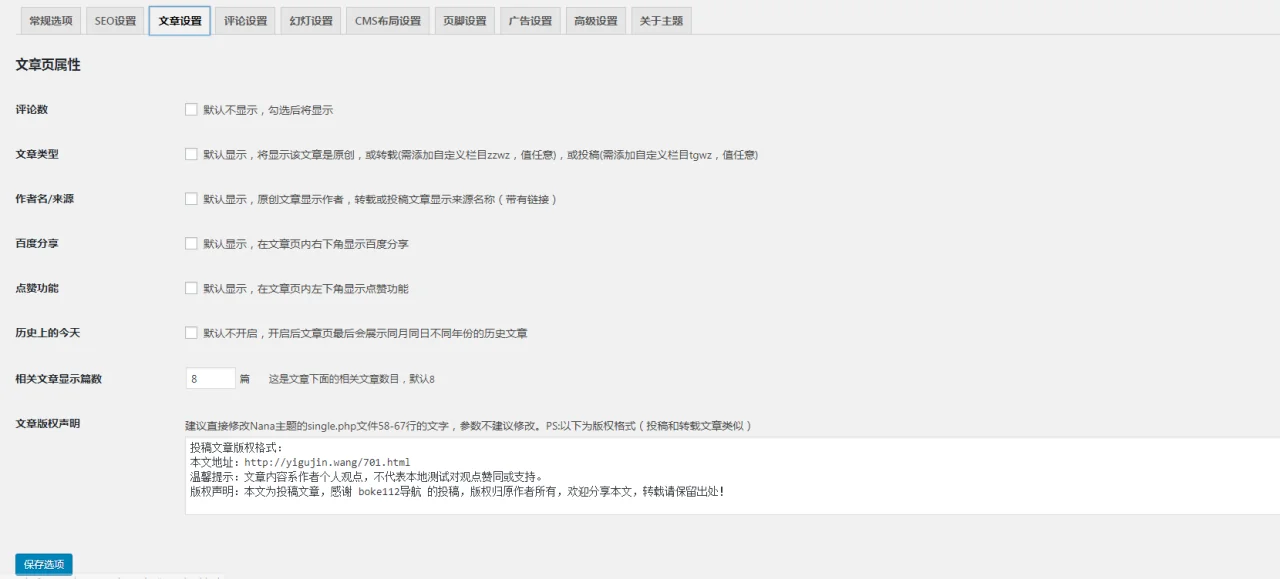Image resolution: width=1280 pixels, height=579 pixels.
Task: Open the 幻灯设置 tab
Action: (x=310, y=20)
